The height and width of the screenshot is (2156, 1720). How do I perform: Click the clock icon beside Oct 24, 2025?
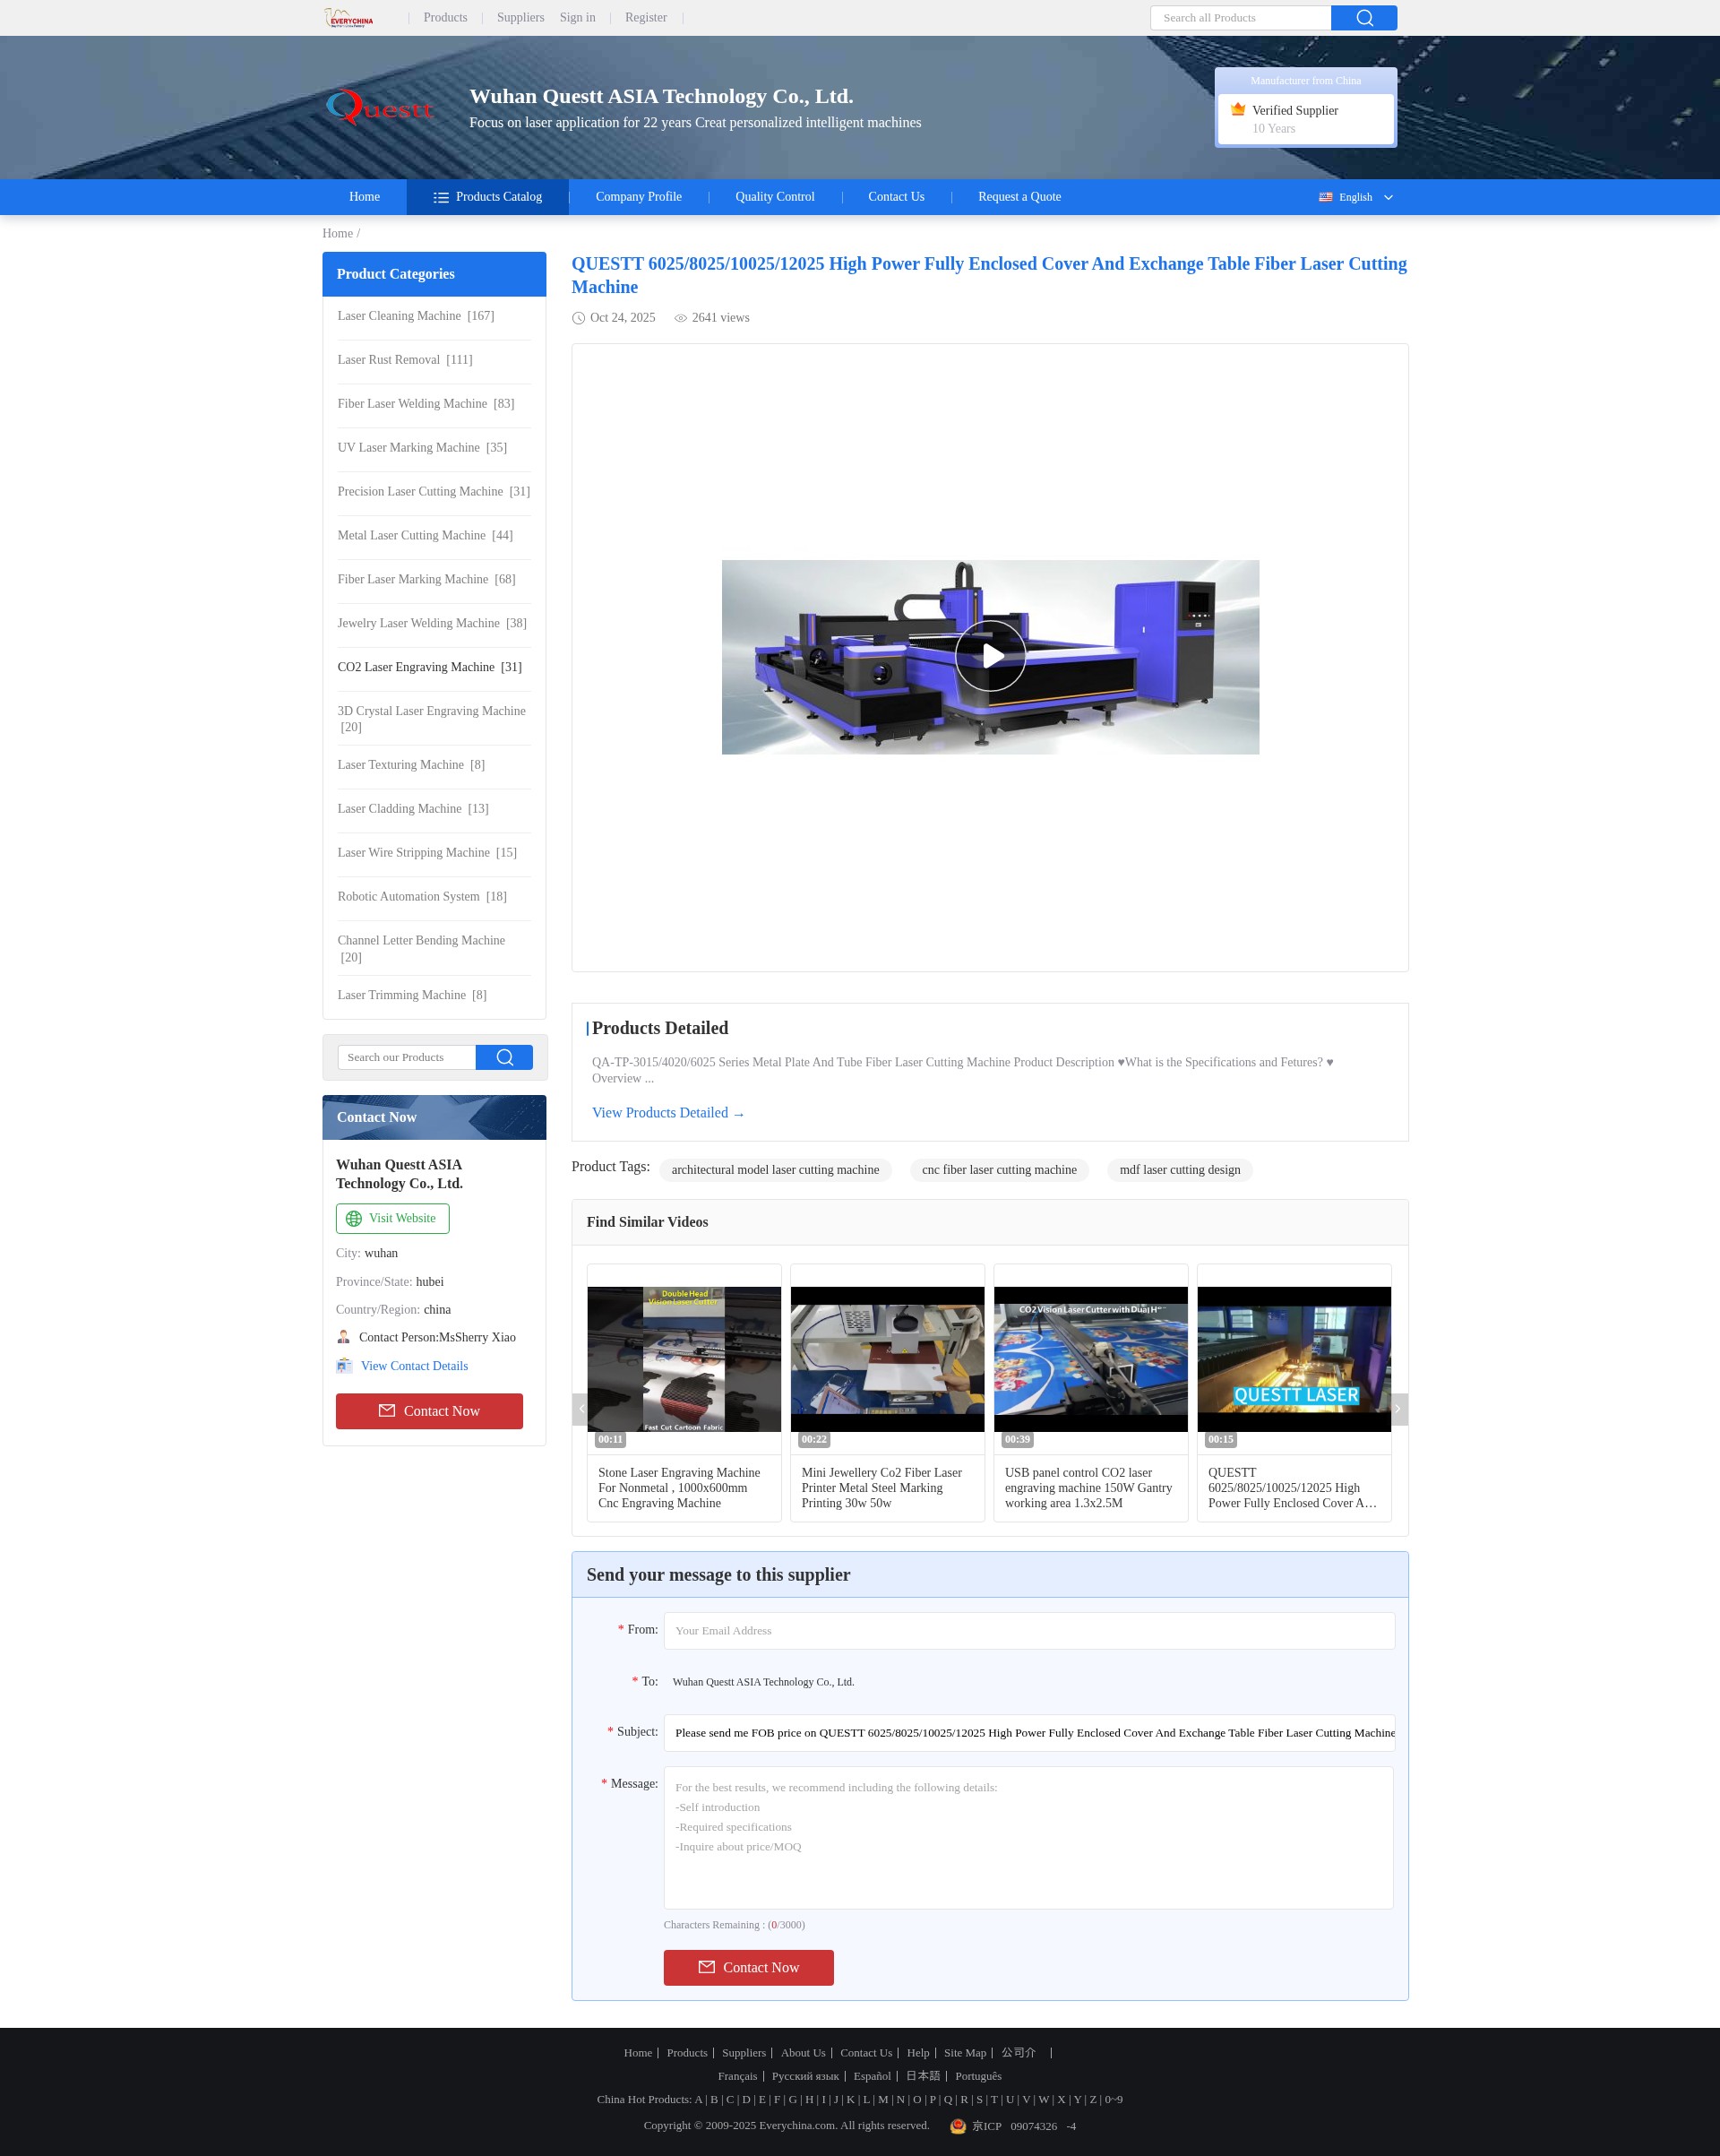pyautogui.click(x=578, y=318)
